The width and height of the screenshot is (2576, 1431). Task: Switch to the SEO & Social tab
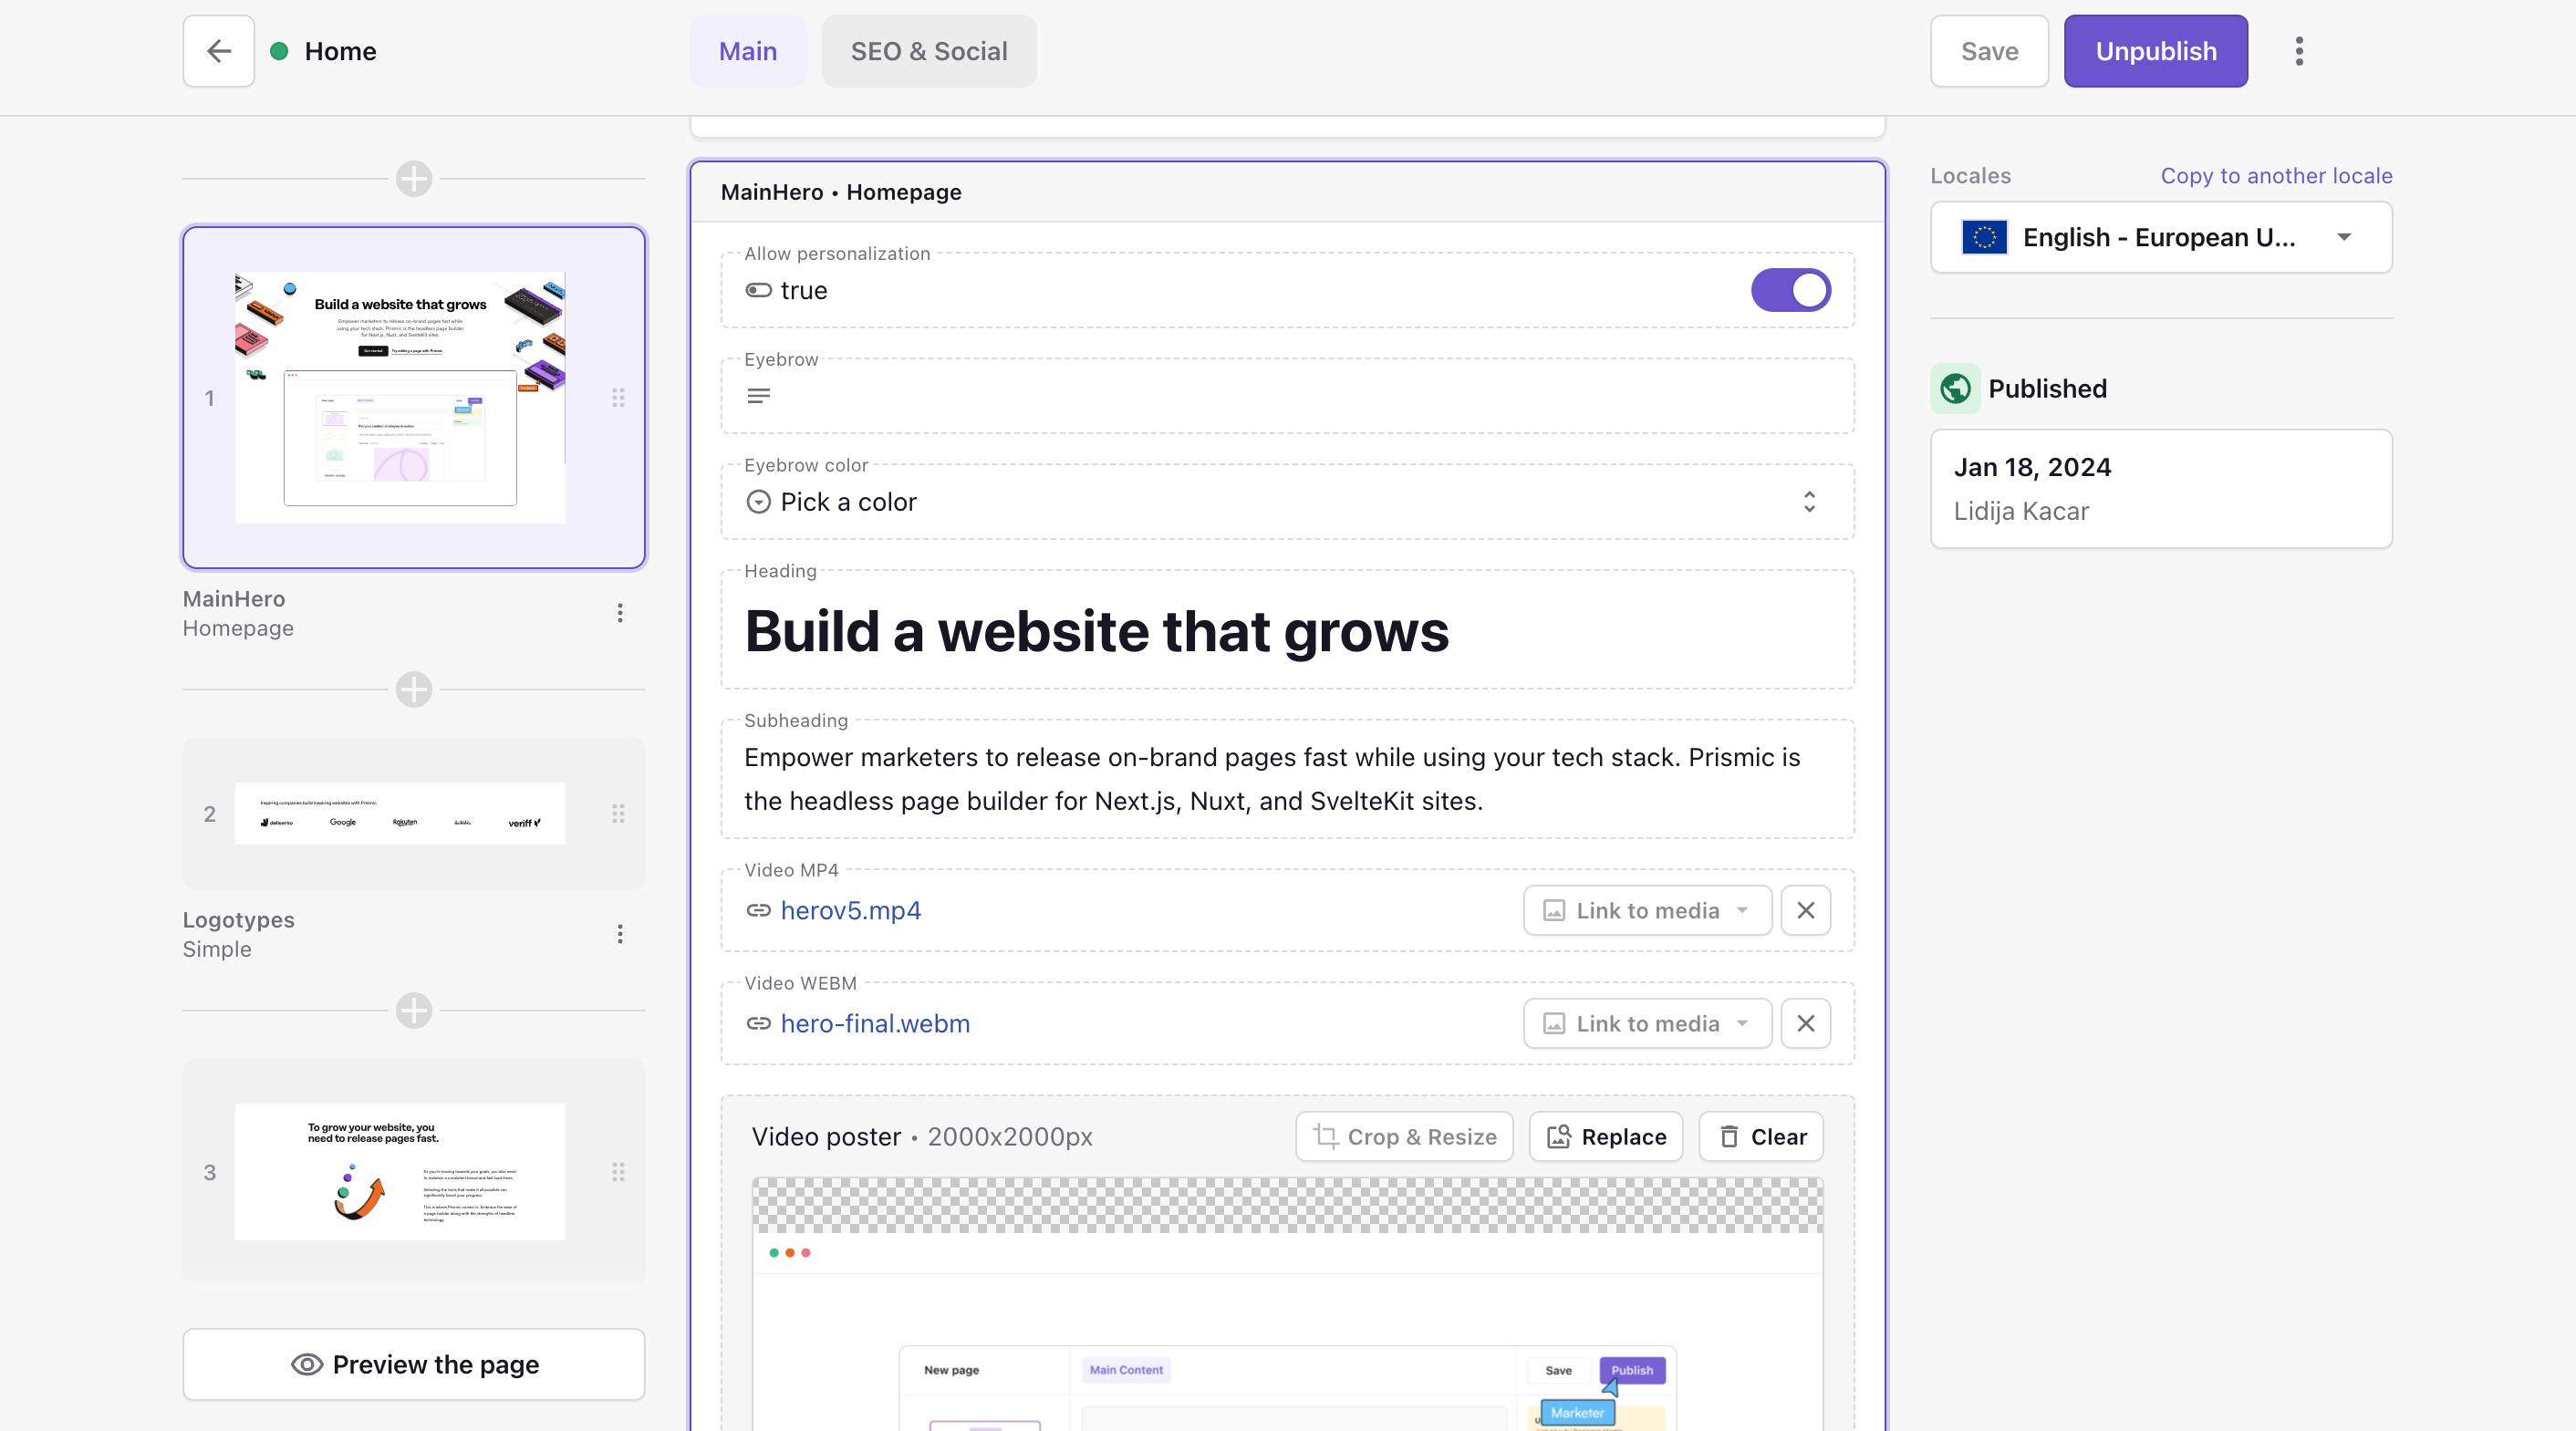tap(928, 50)
